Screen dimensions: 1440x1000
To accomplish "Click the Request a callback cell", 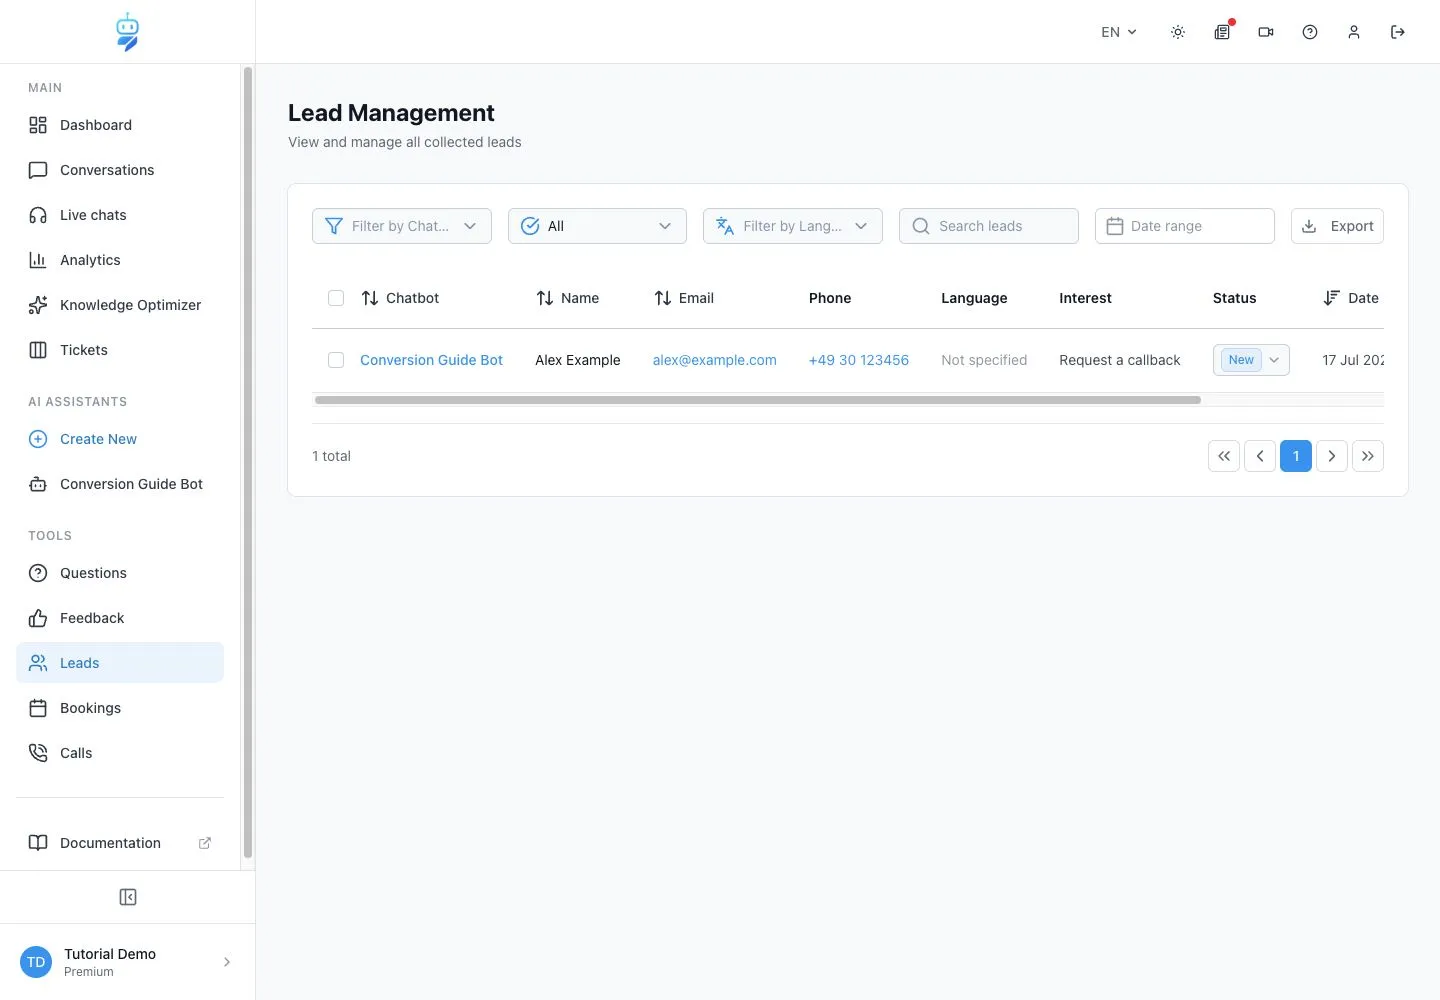I will click(x=1120, y=360).
